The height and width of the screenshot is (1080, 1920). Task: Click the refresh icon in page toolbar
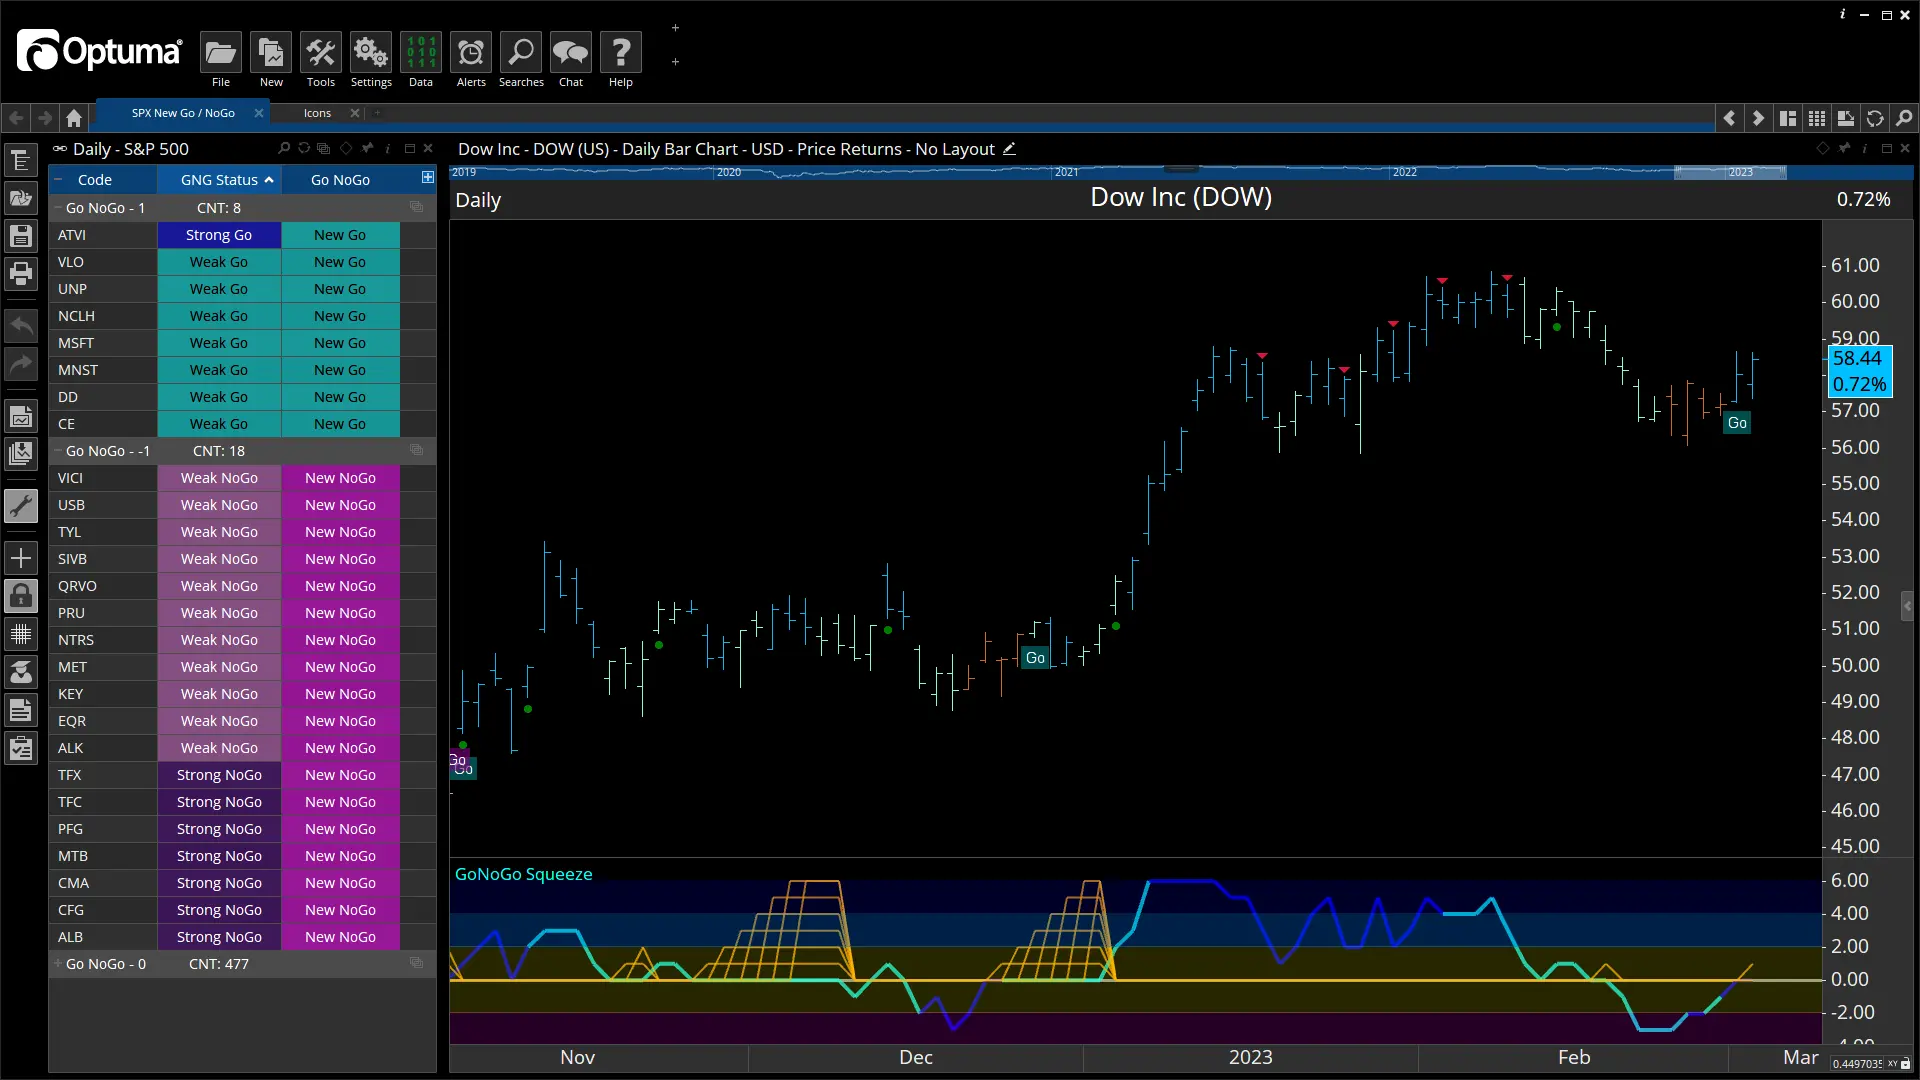pyautogui.click(x=1875, y=118)
